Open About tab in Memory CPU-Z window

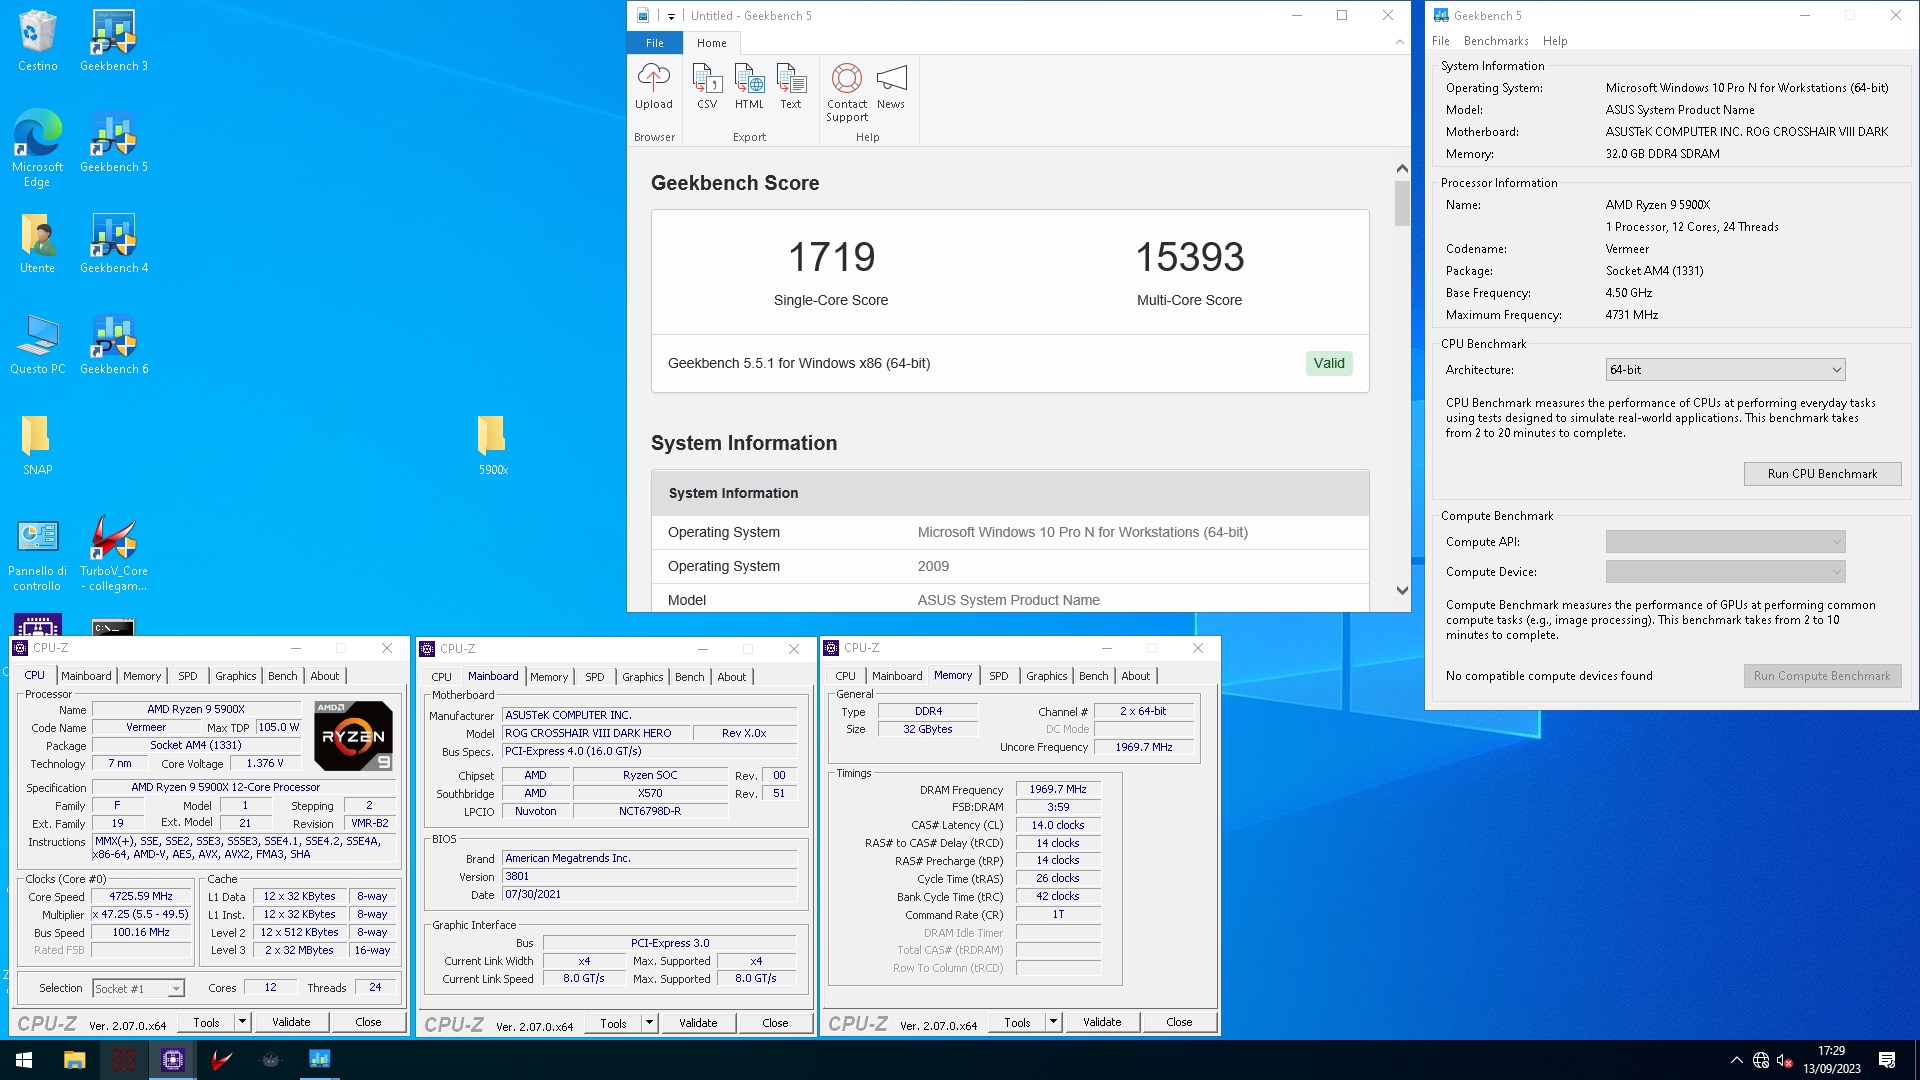(1135, 676)
